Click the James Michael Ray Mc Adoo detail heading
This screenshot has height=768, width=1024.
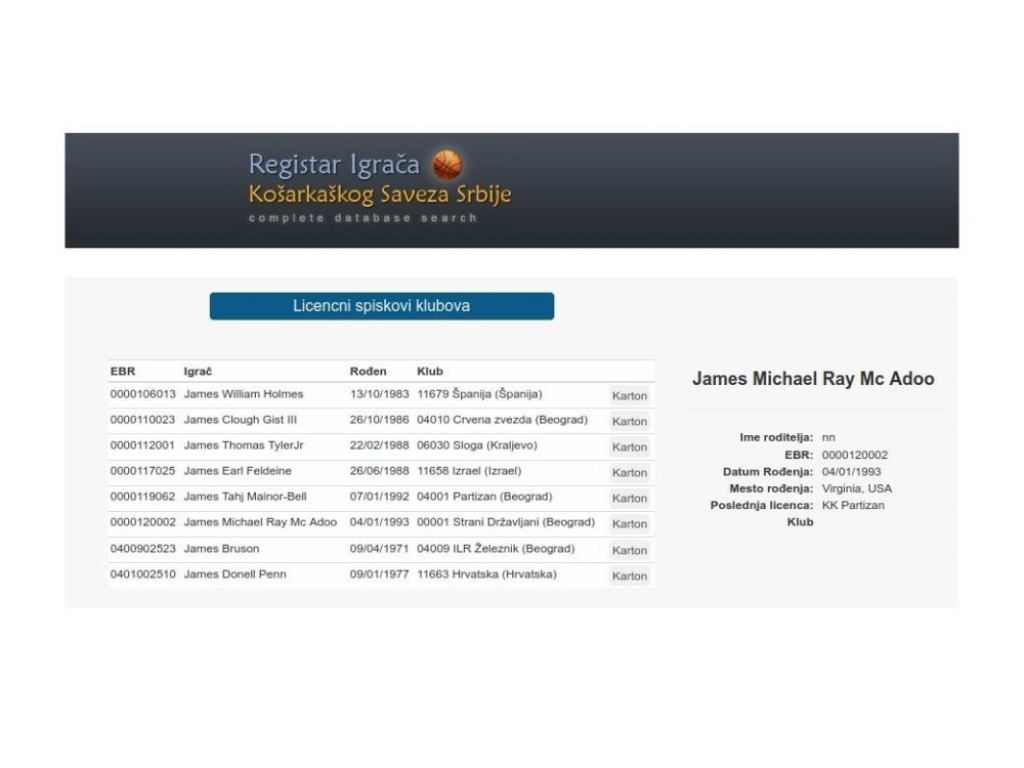pos(813,379)
